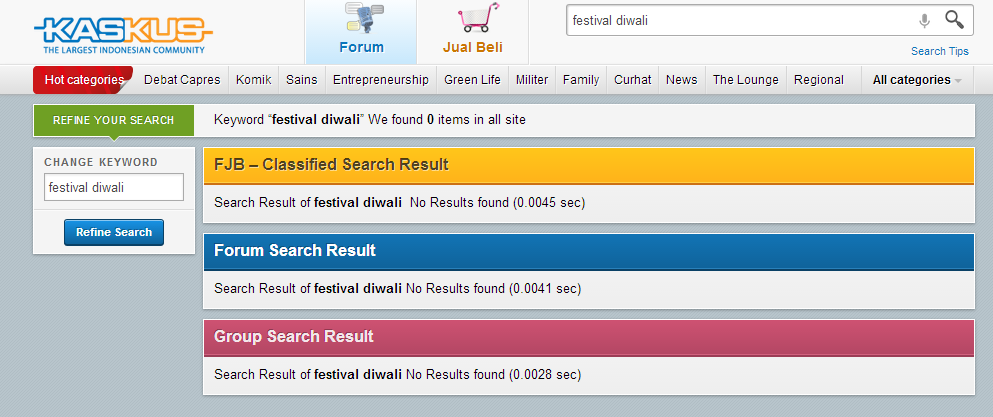This screenshot has height=417, width=993.
Task: Click the Refine Your Search tab
Action: [113, 120]
